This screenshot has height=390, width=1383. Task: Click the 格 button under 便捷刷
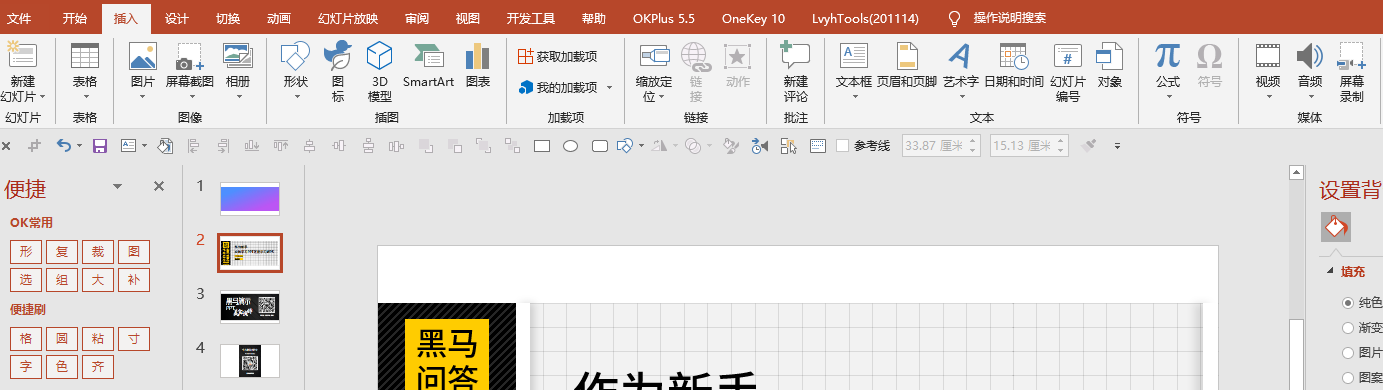[25, 339]
